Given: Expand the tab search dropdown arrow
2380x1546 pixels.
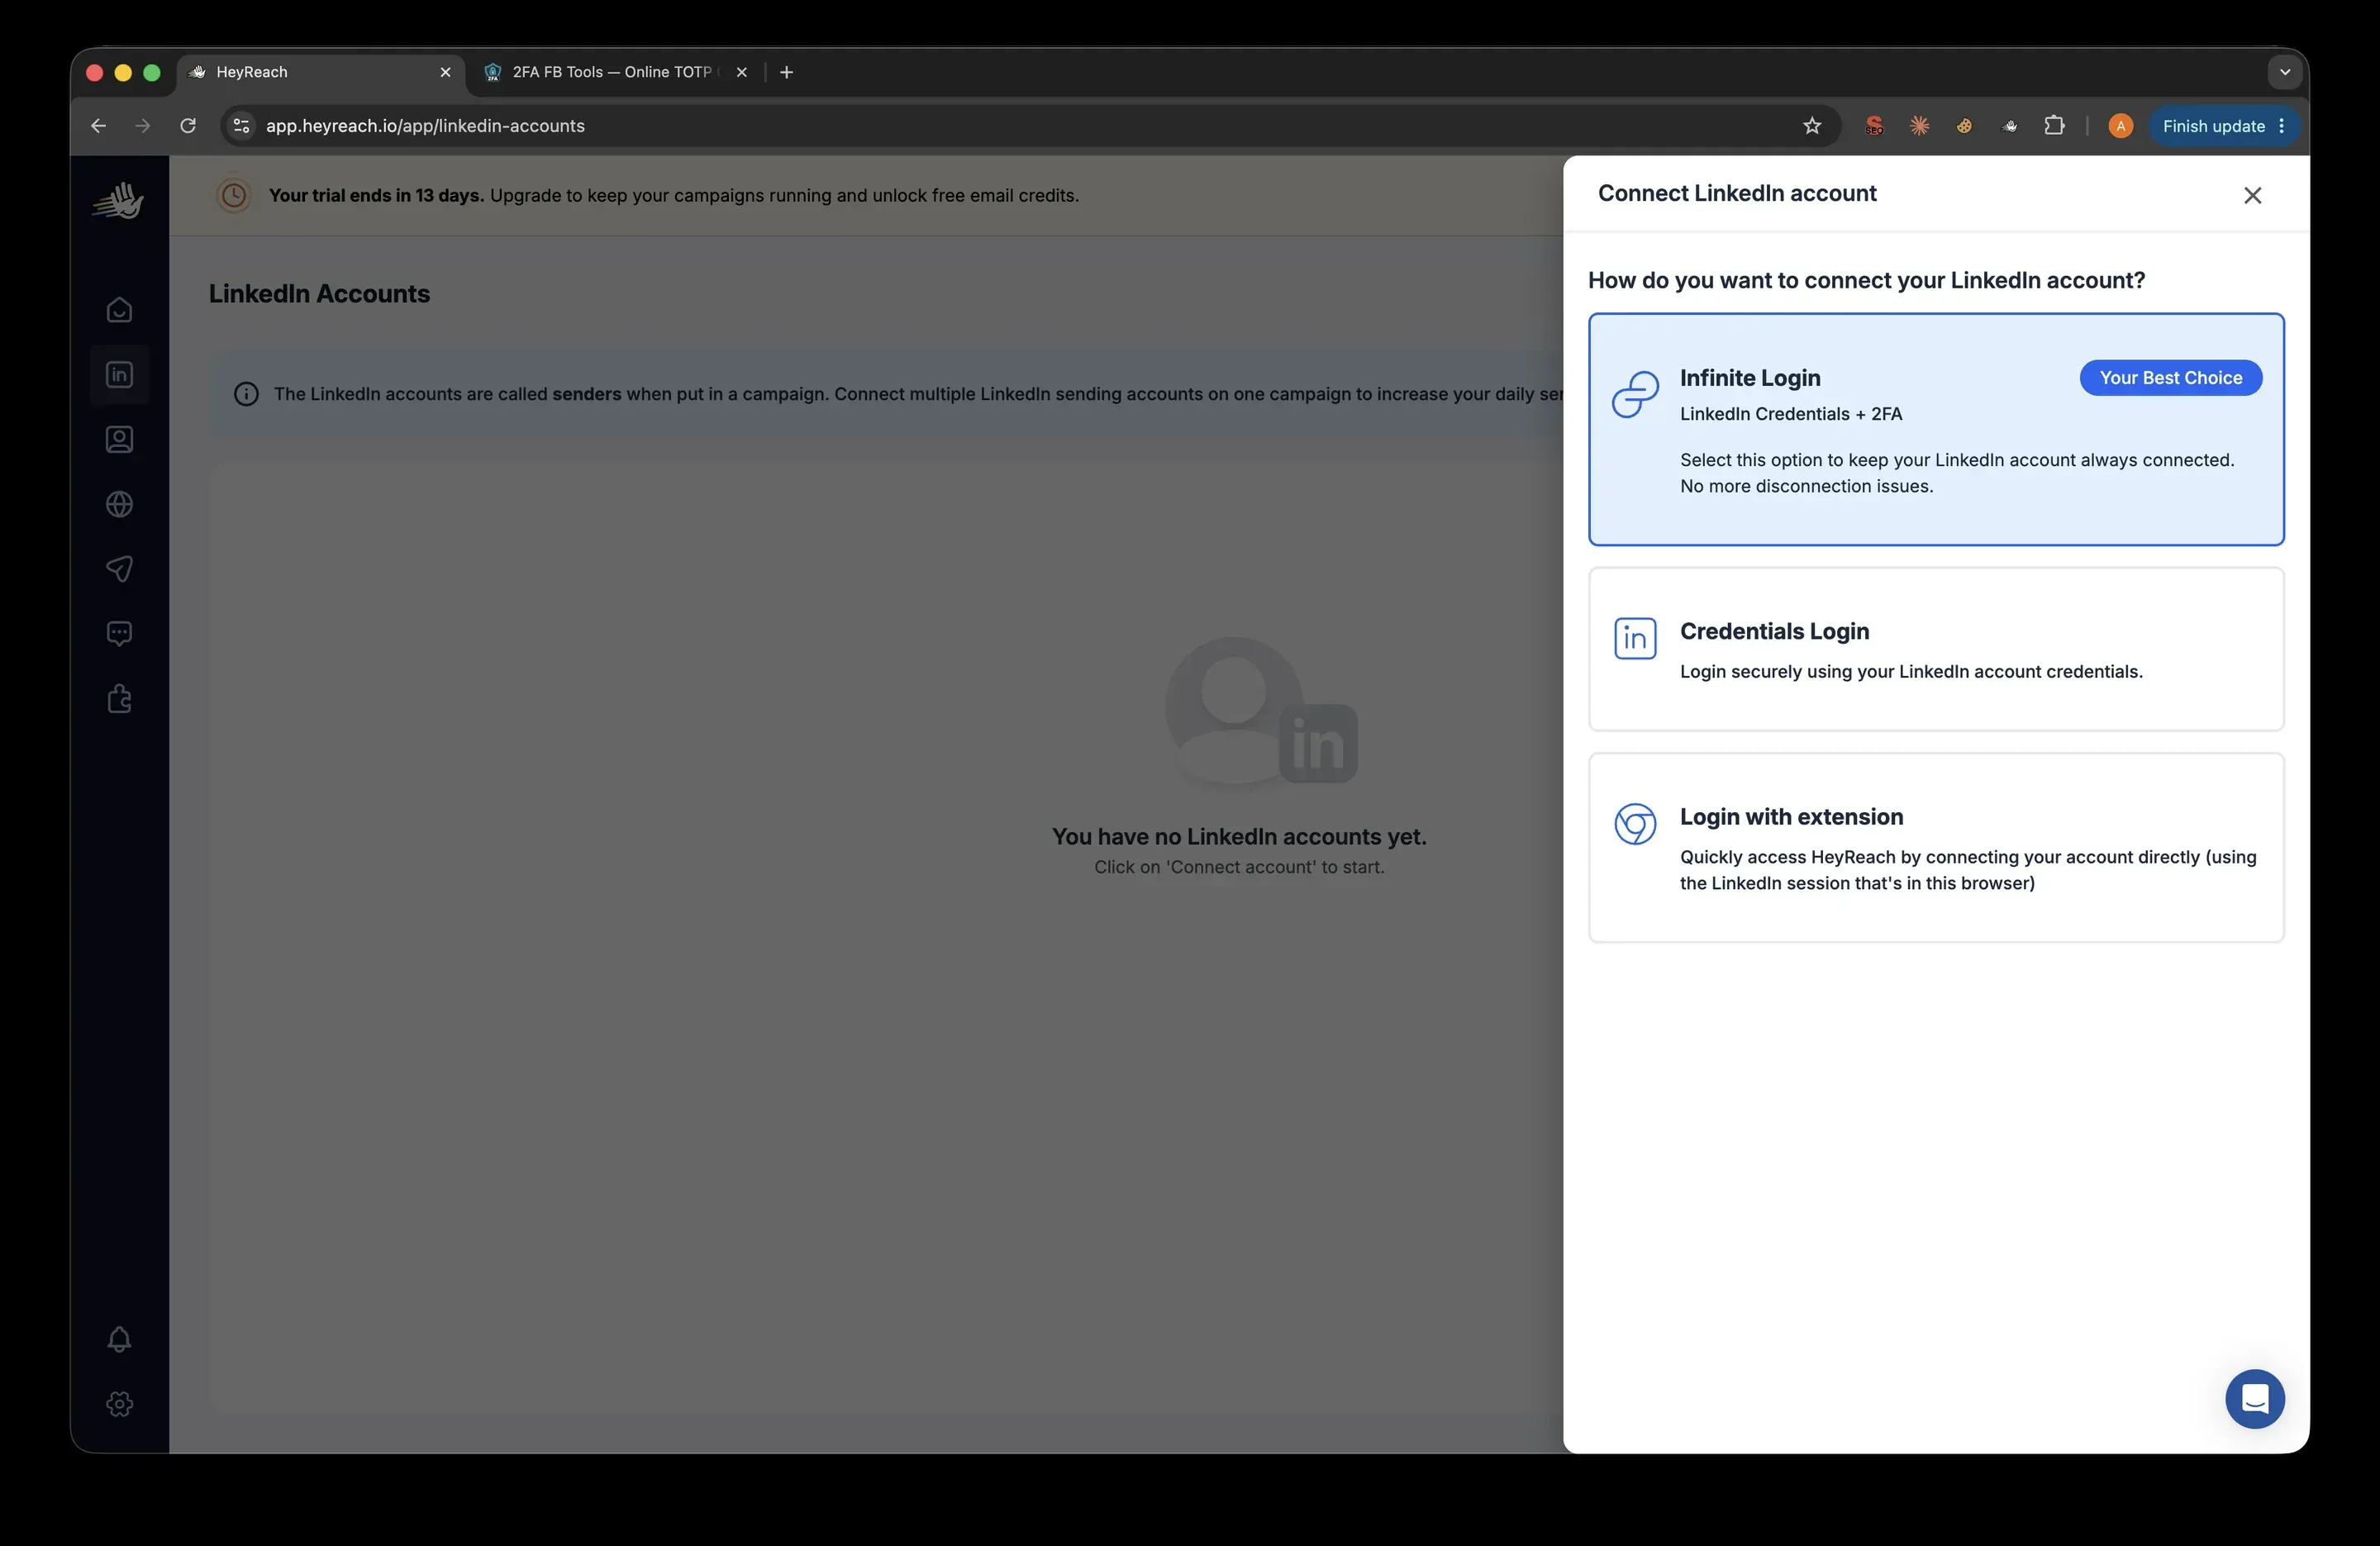Looking at the screenshot, I should coord(2284,72).
